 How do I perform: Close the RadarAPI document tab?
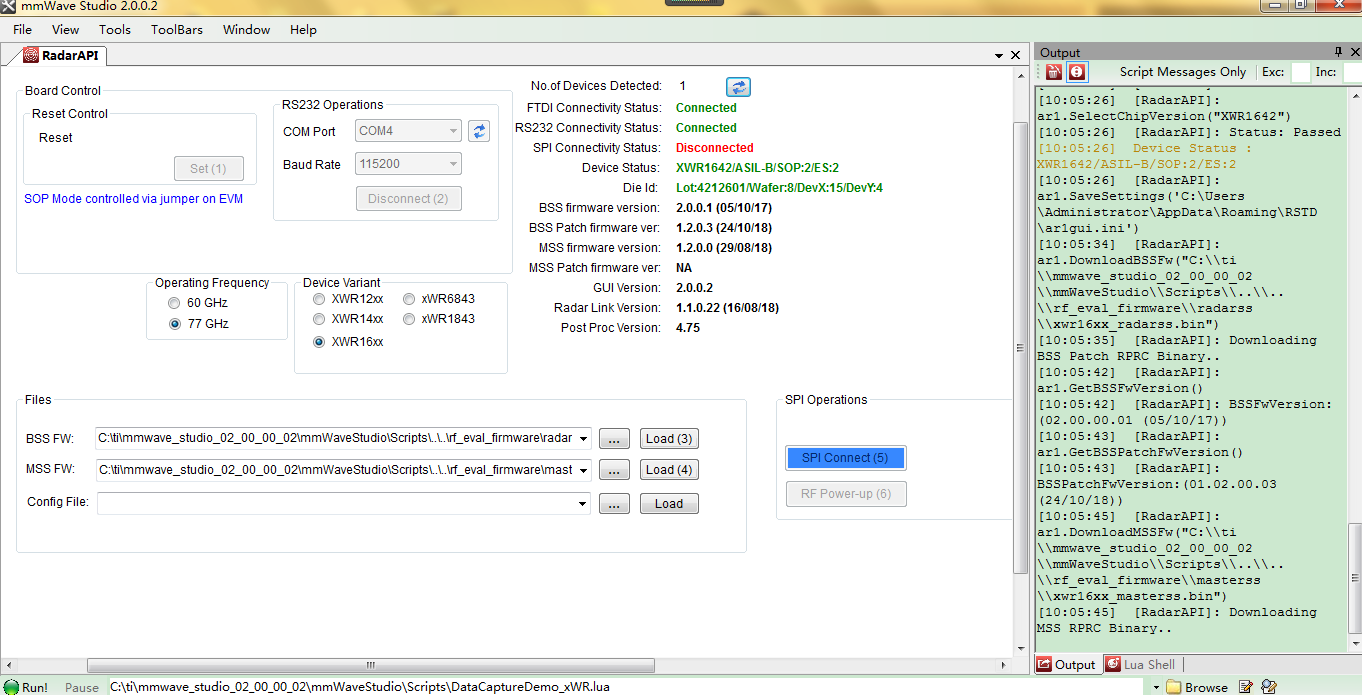point(1016,56)
